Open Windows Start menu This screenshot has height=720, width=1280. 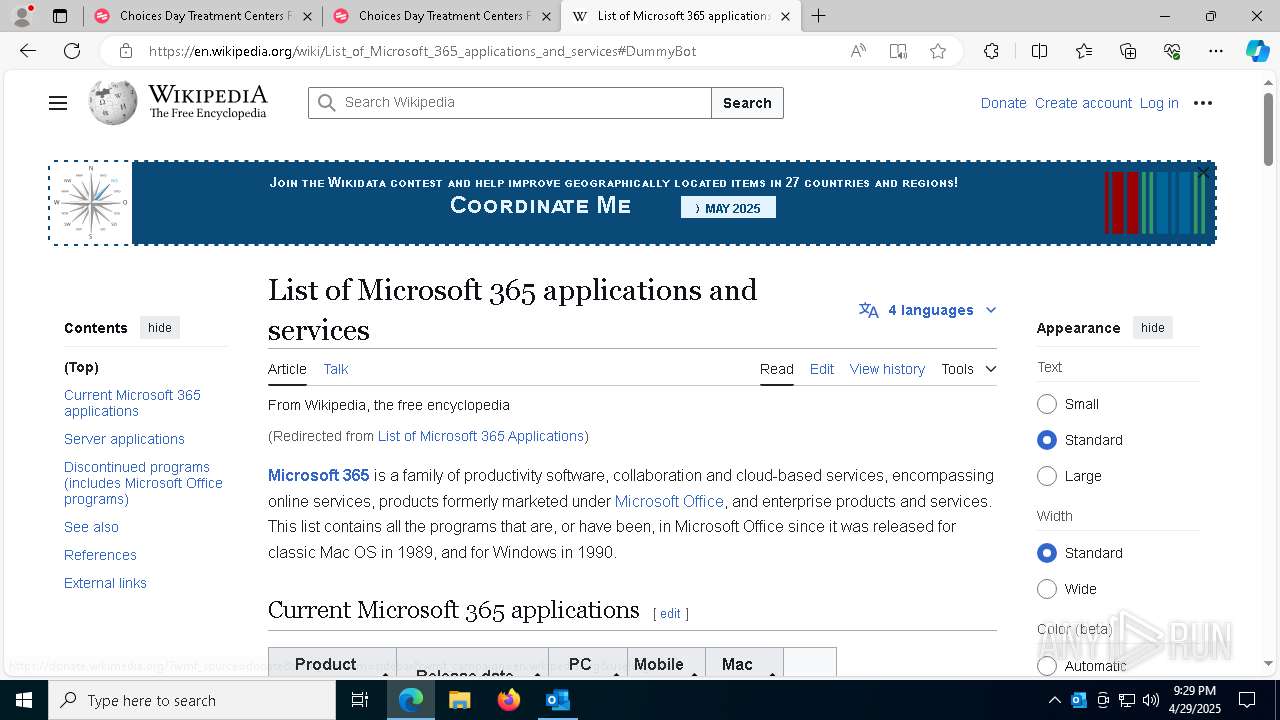point(24,700)
